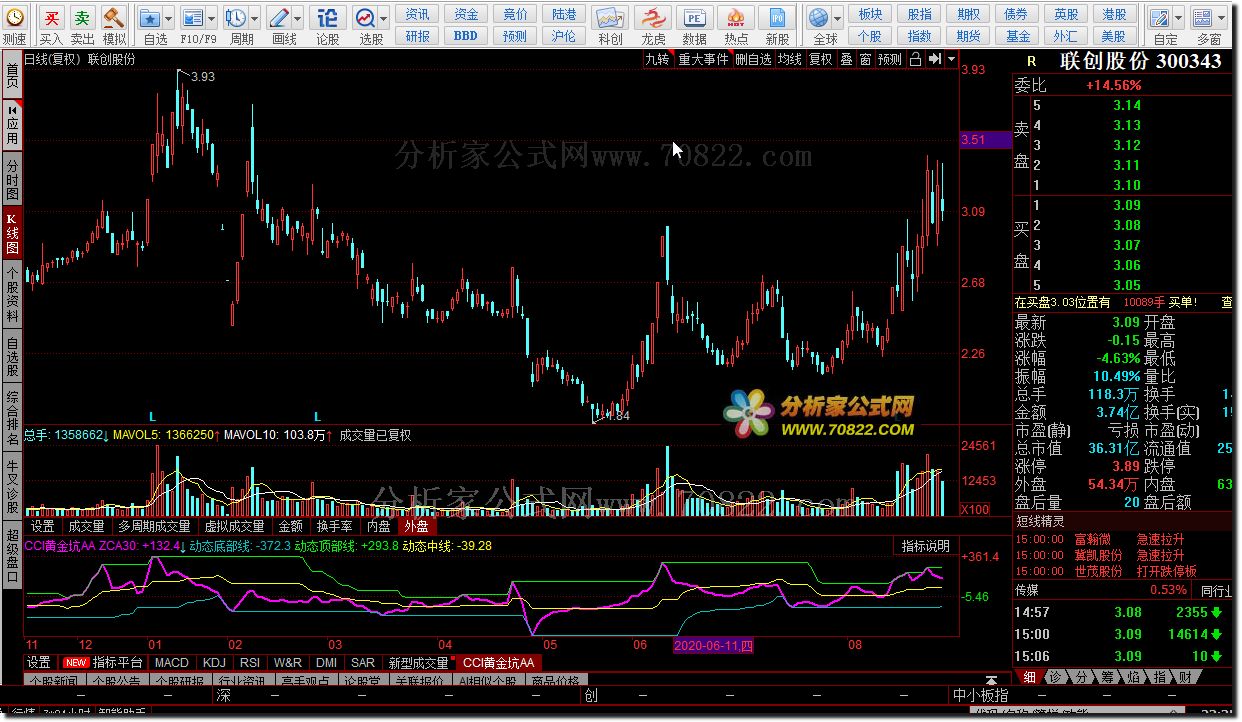Expand the dropdown arrow beside 自定 icon
This screenshot has width=1242, height=722.
click(x=1178, y=18)
